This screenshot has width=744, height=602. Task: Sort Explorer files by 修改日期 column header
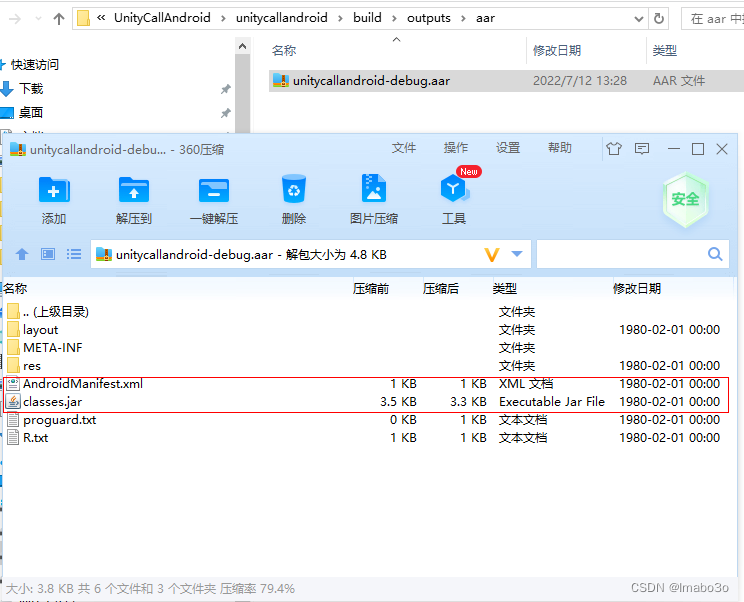(x=557, y=50)
